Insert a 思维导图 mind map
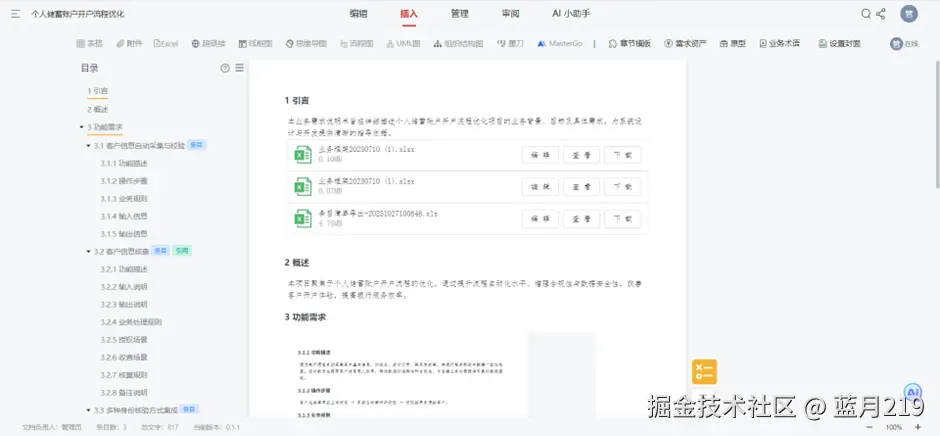 pyautogui.click(x=306, y=43)
